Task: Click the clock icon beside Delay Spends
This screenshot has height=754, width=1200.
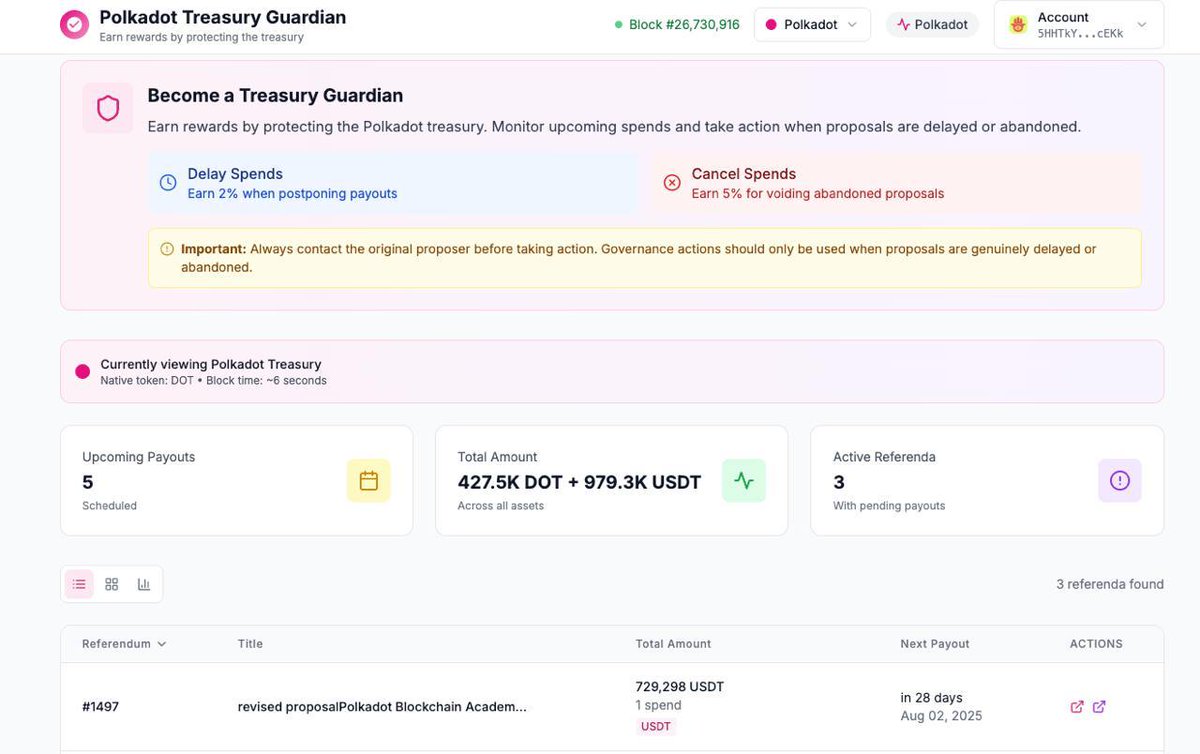Action: click(168, 182)
